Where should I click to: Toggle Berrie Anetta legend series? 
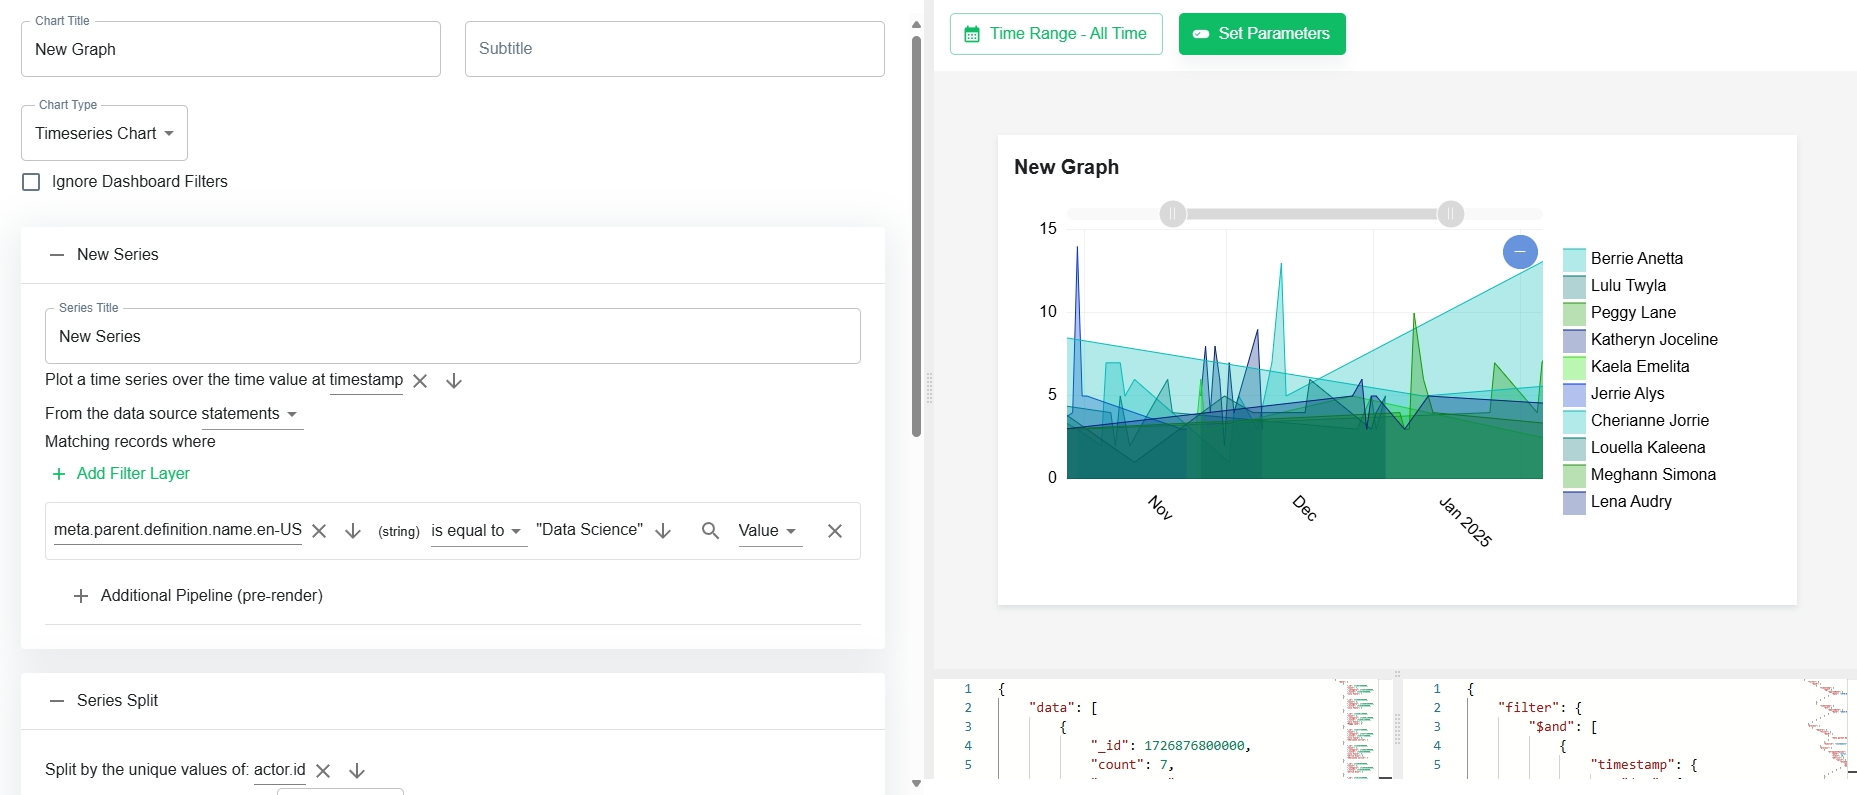1623,259
